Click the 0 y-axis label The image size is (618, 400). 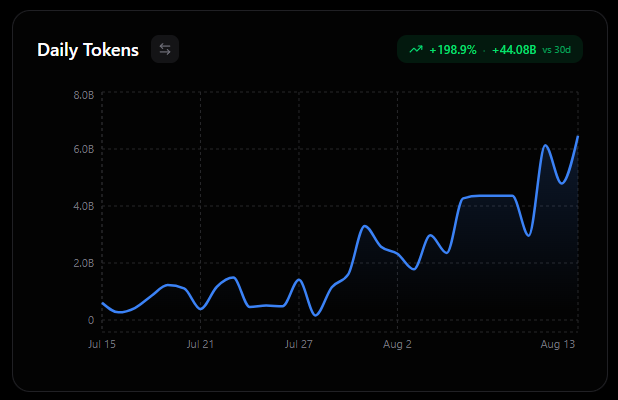click(91, 320)
